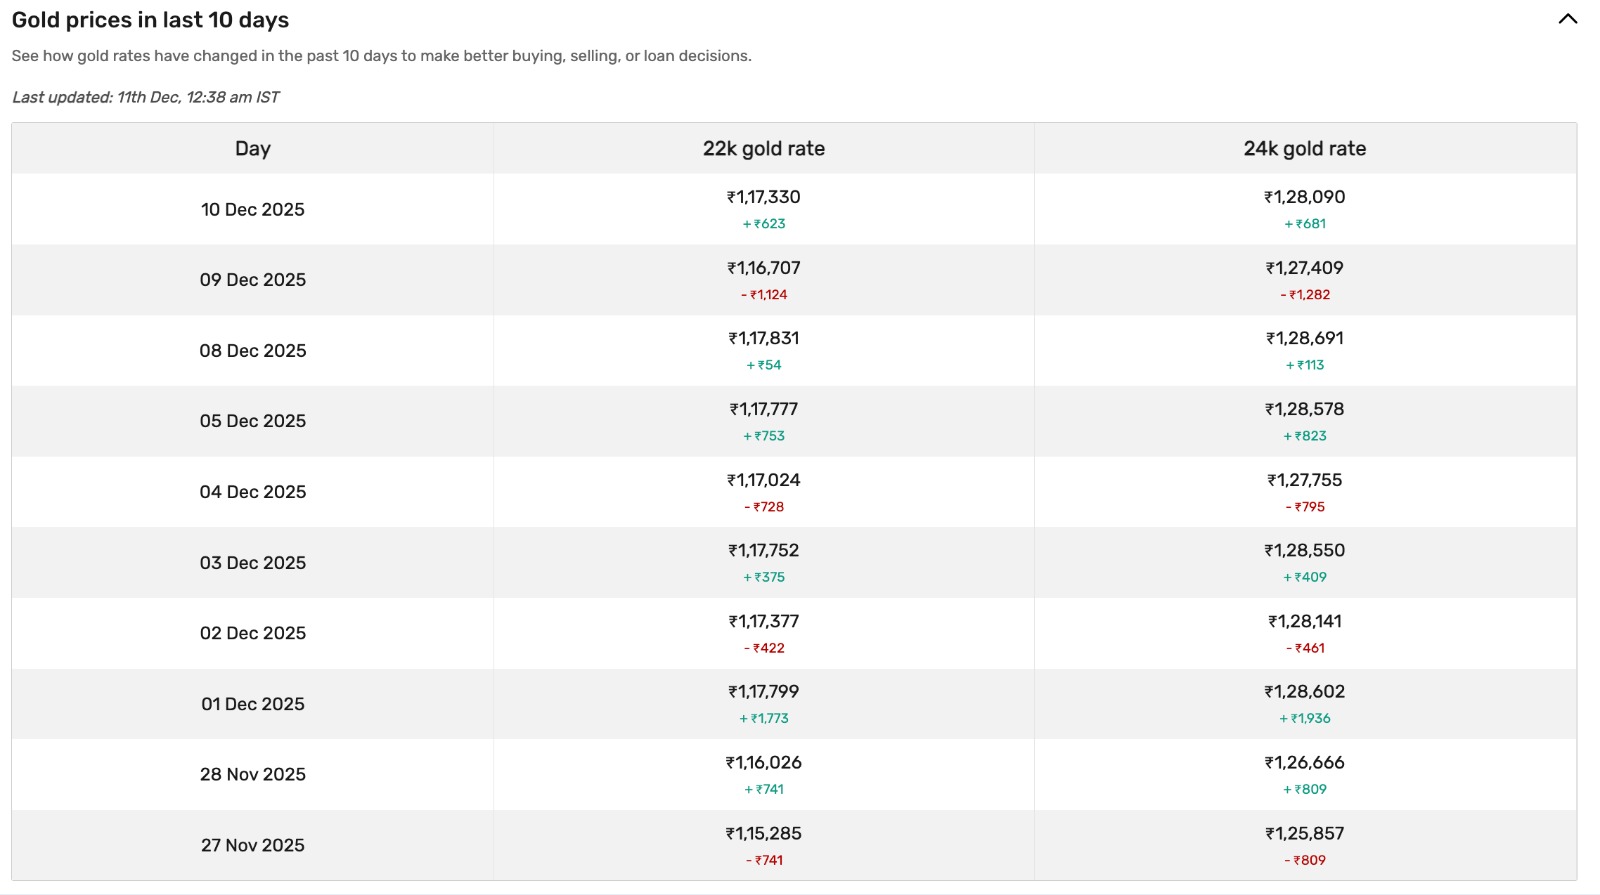Click the 22k price ₹1,17,752
The height and width of the screenshot is (895, 1600).
pyautogui.click(x=763, y=551)
